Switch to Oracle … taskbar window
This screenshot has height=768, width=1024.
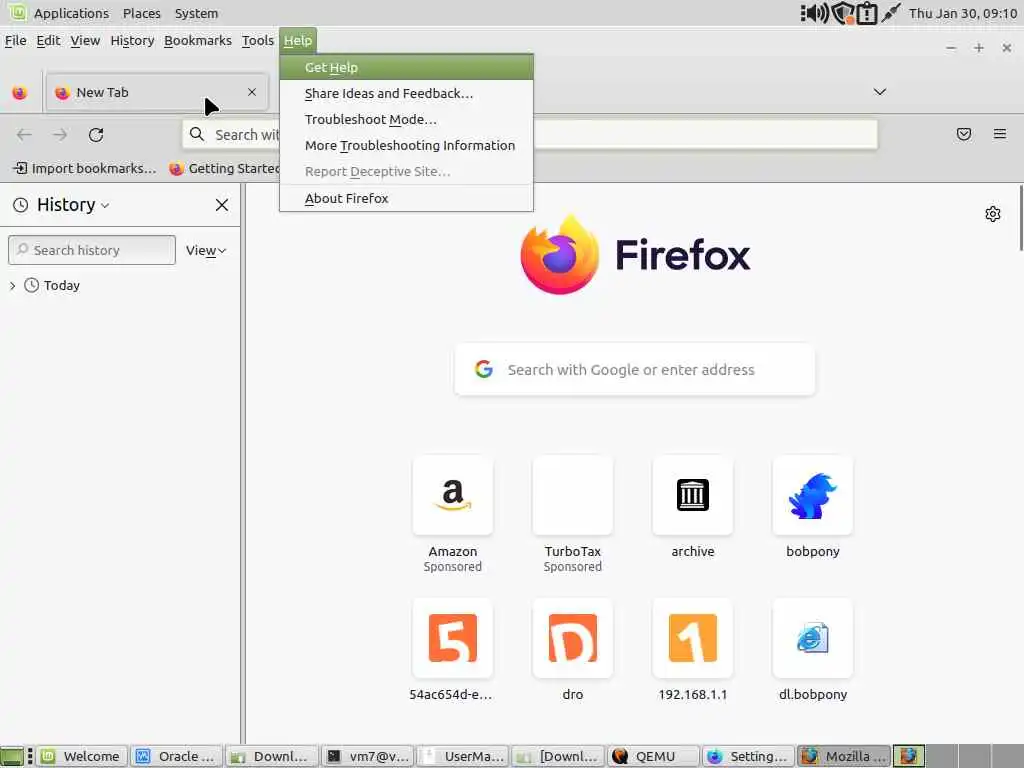click(176, 756)
